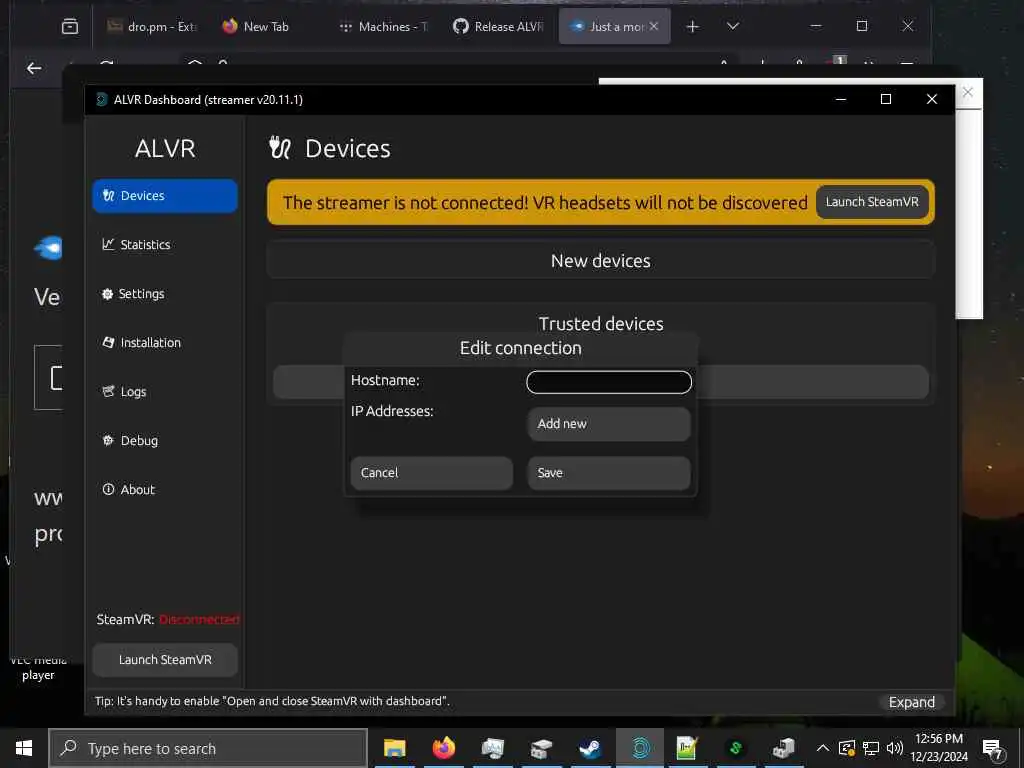1024x768 pixels.
Task: Switch to Machines browser tab
Action: [x=383, y=26]
